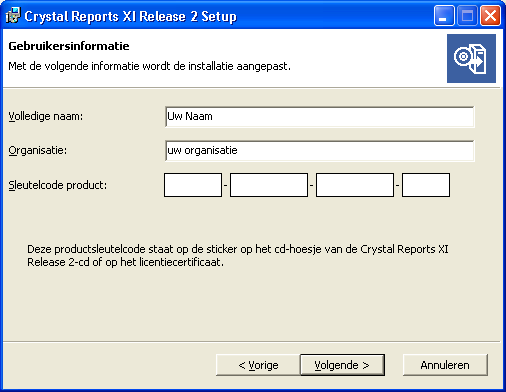The width and height of the screenshot is (506, 392).
Task: Click the 'Volledige naam:' label
Action: (x=46, y=116)
